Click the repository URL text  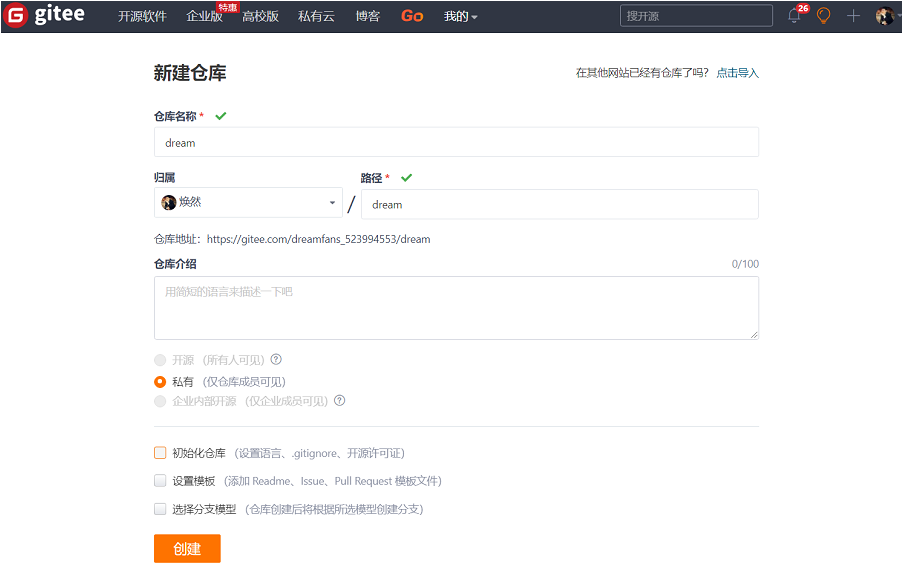click(x=318, y=239)
